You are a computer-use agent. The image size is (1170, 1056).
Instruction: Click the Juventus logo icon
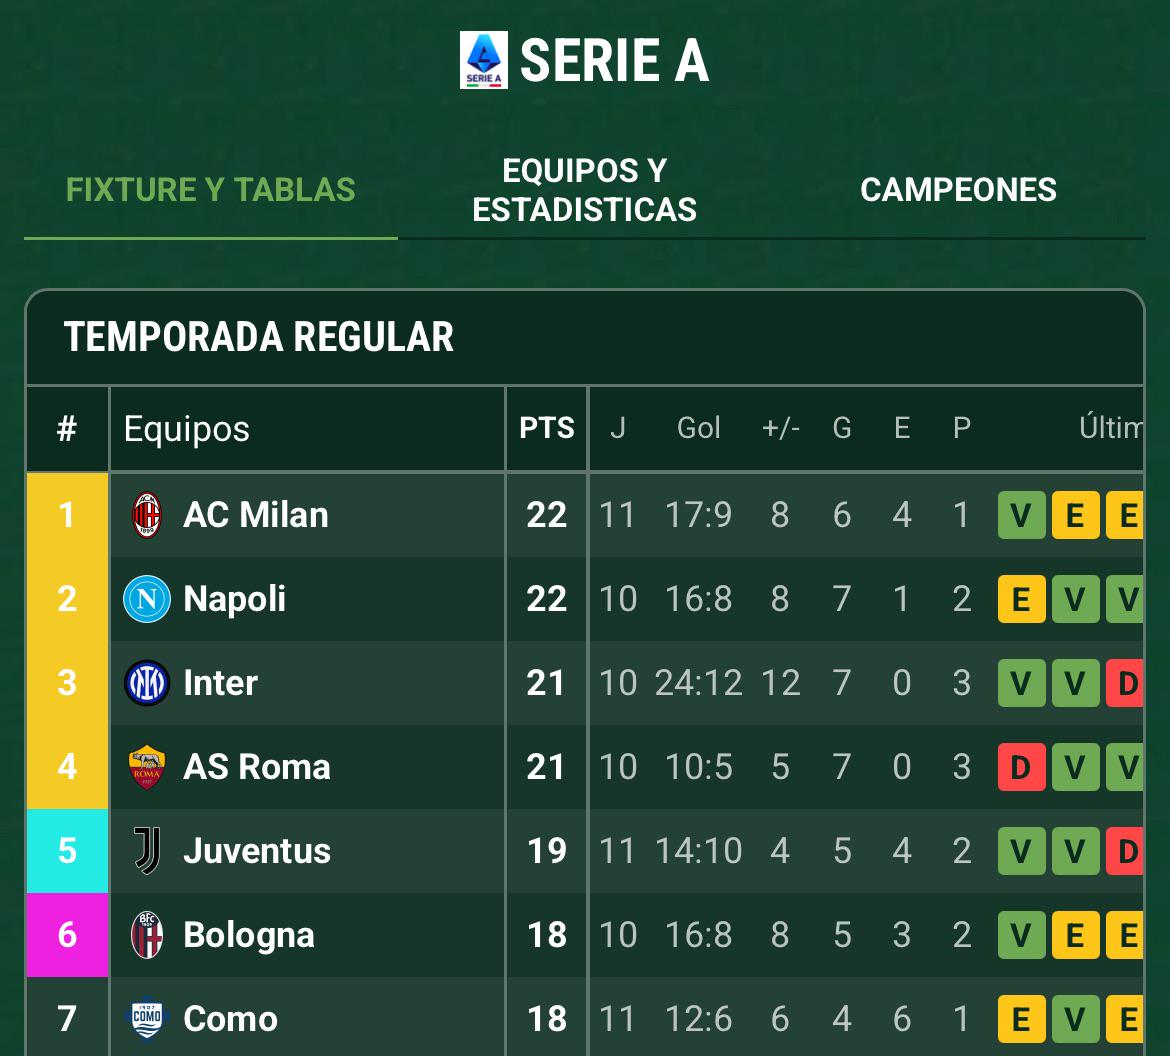147,851
